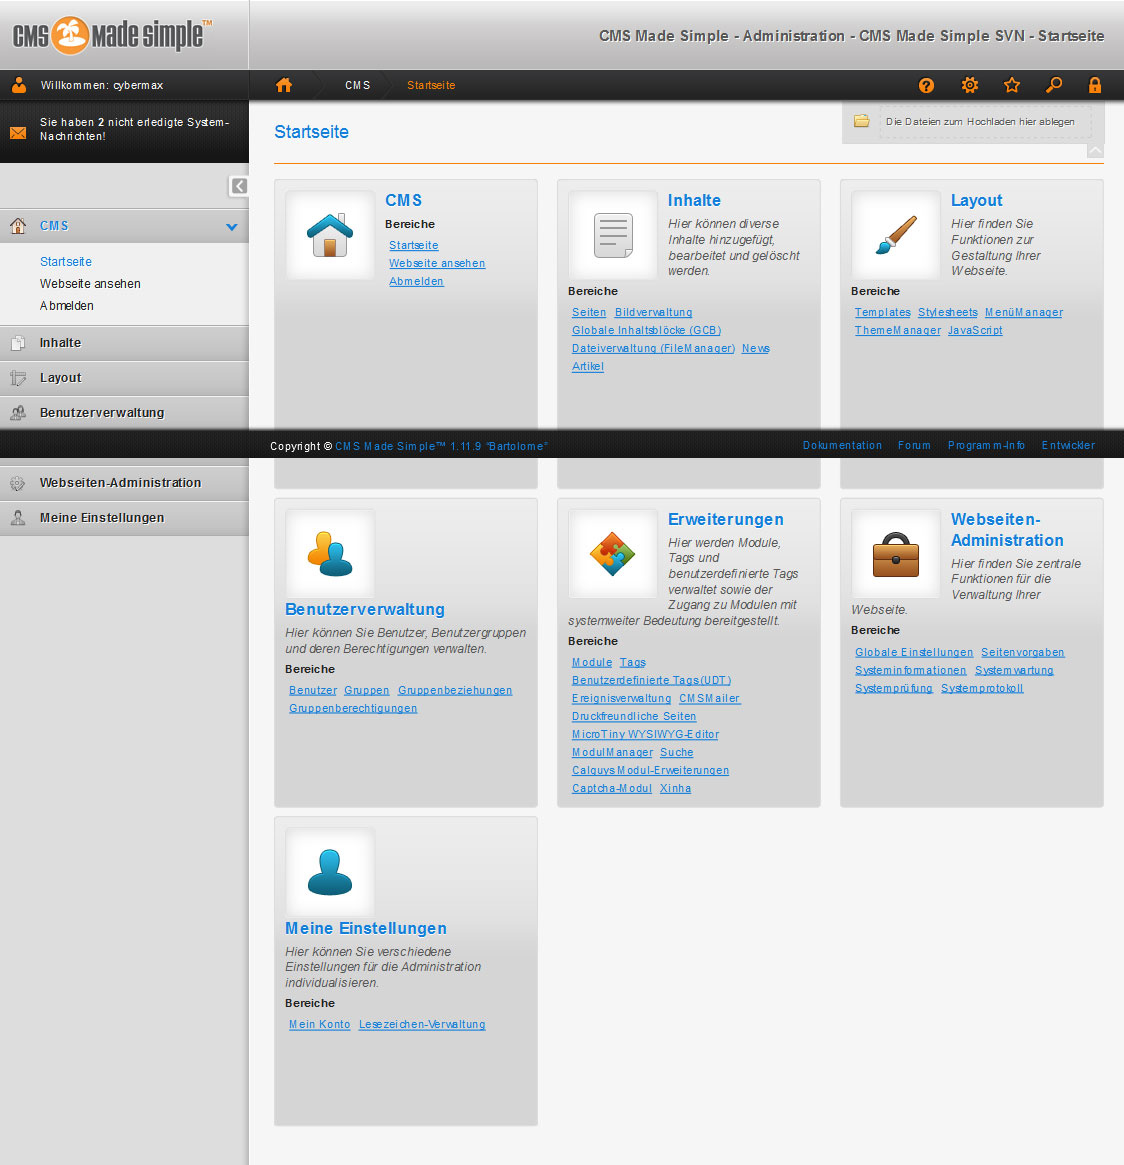Open the Seiten link under Inhalte
The image size is (1124, 1165).
point(589,312)
